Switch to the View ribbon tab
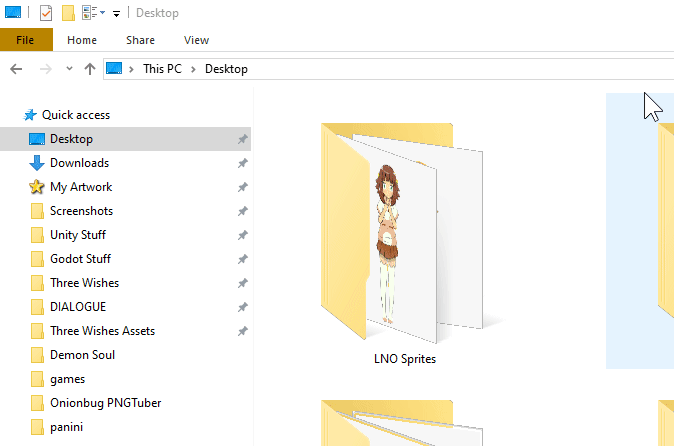This screenshot has height=446, width=674. pyautogui.click(x=196, y=40)
